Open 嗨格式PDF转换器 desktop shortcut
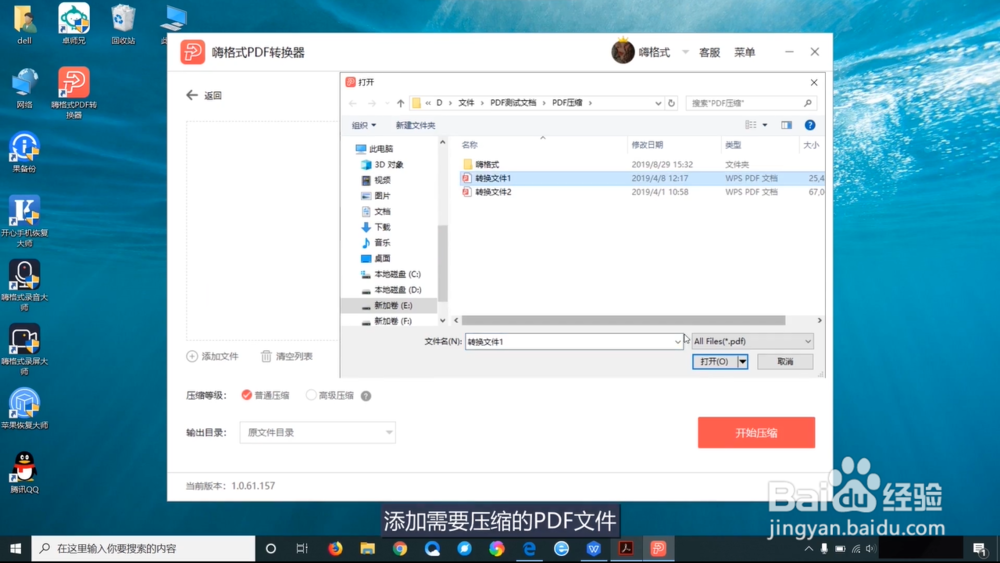Image resolution: width=1000 pixels, height=563 pixels. (x=74, y=92)
